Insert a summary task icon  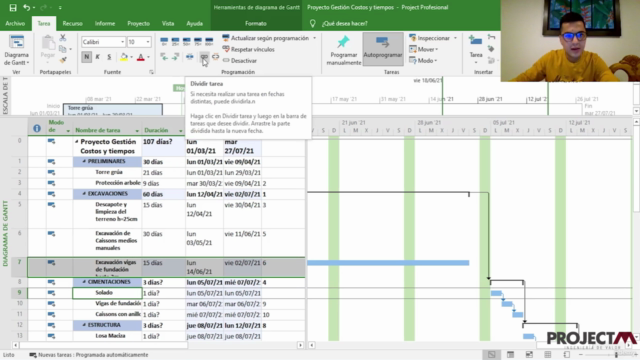tap(491, 38)
